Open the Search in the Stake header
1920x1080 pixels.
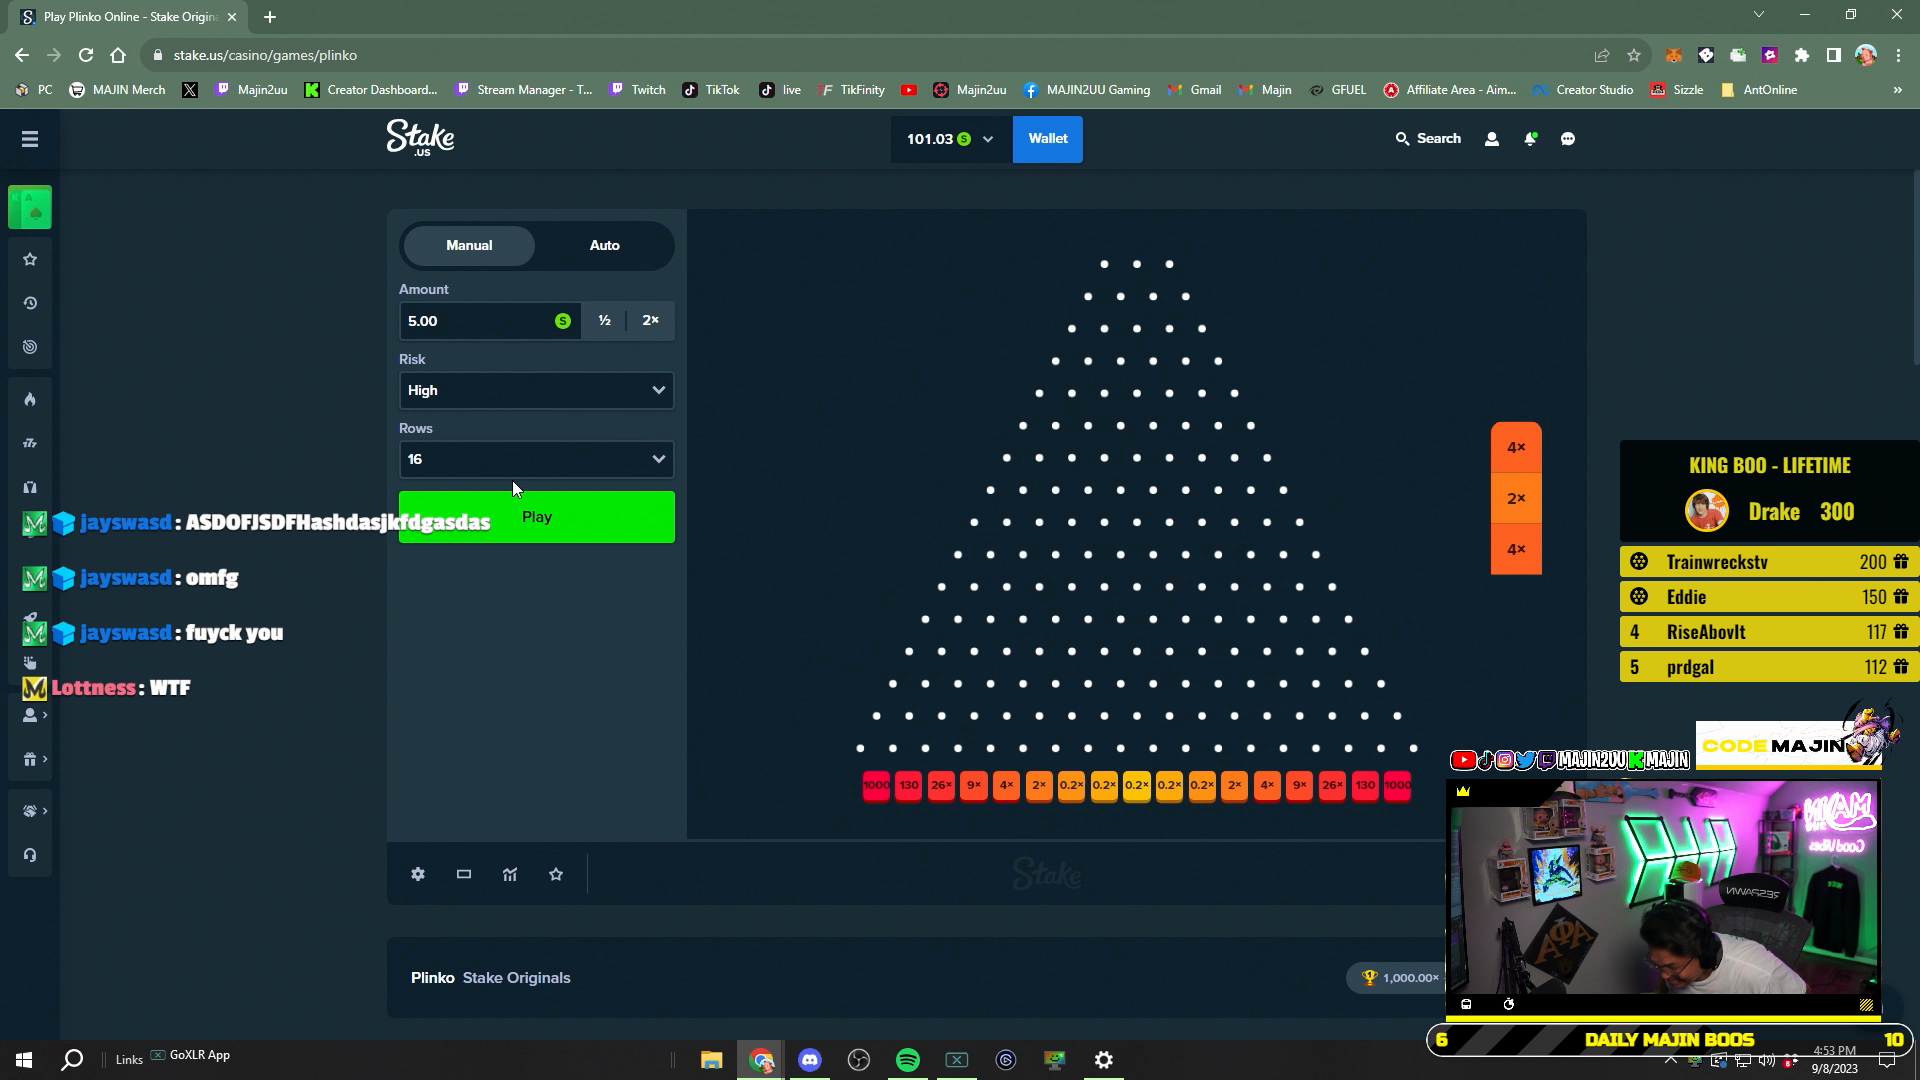pyautogui.click(x=1428, y=139)
